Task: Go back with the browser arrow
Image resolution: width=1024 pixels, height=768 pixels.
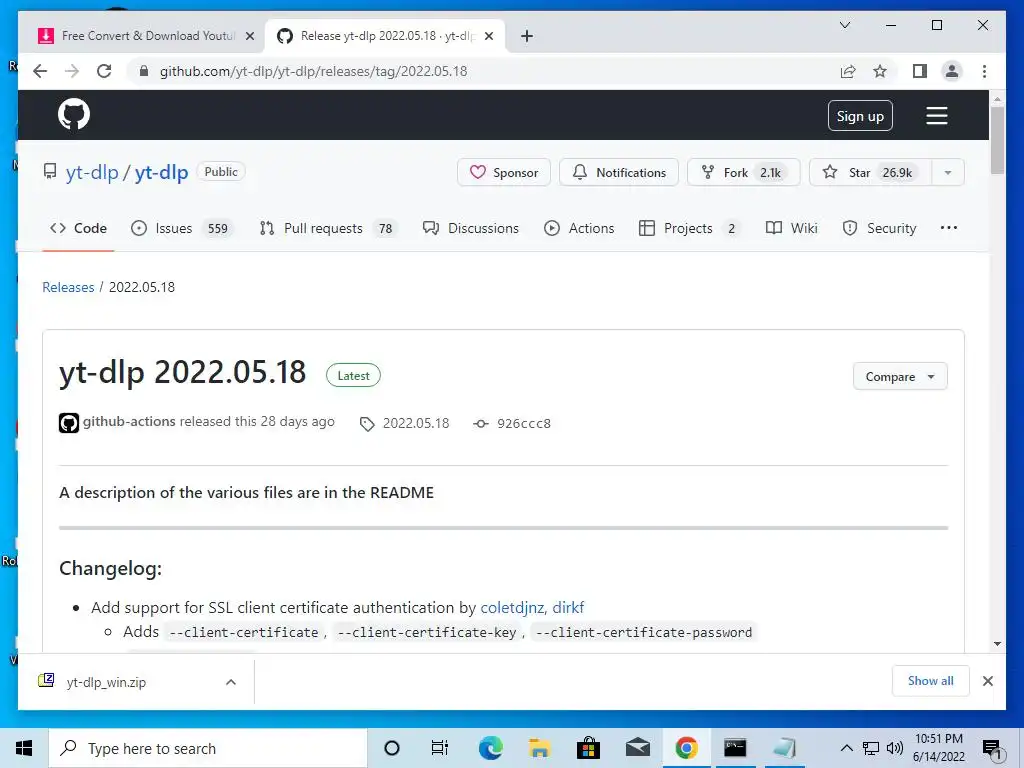Action: [x=40, y=71]
